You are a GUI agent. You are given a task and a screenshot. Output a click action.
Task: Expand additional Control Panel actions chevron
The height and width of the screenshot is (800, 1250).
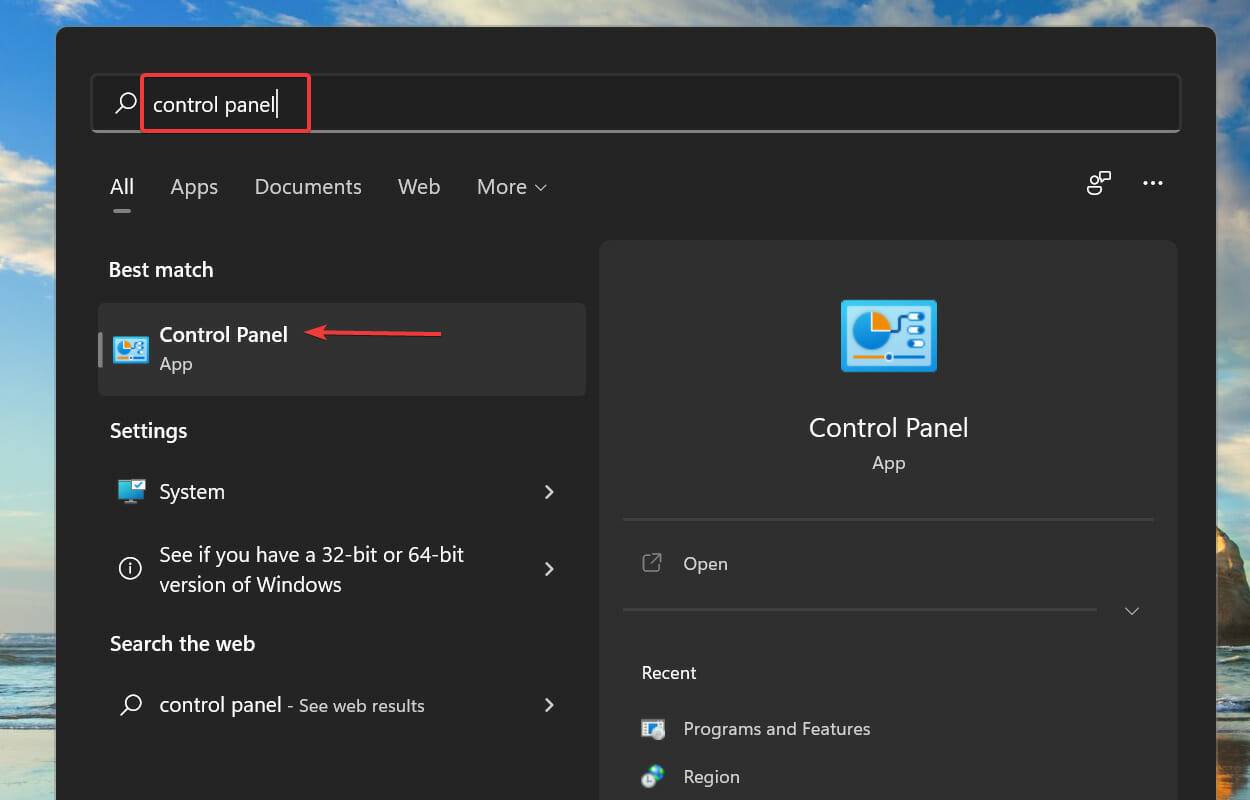tap(1131, 610)
